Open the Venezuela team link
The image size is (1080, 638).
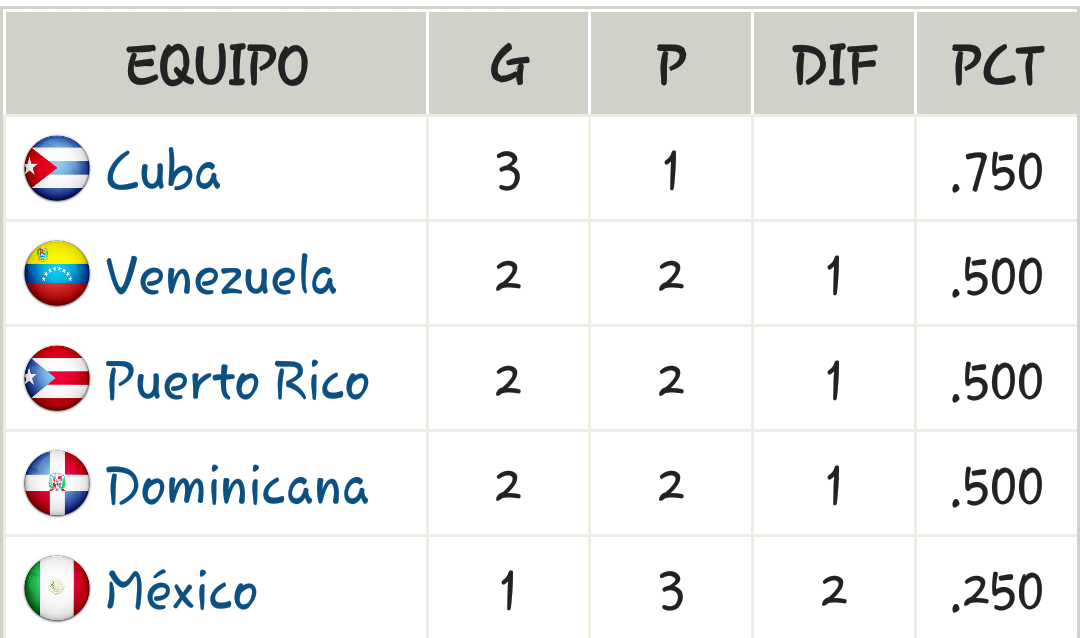coord(221,276)
